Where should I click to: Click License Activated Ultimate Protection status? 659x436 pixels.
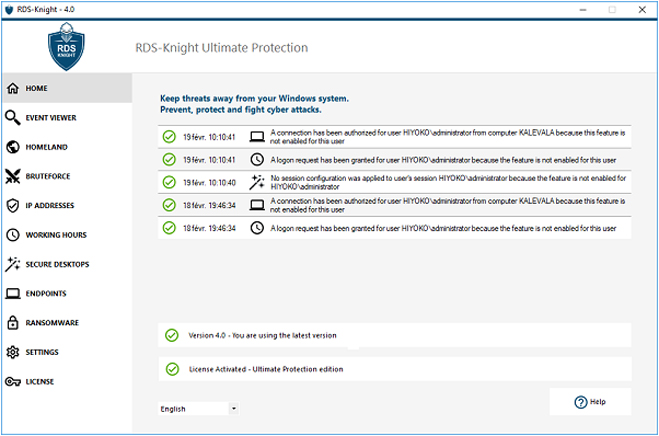tap(395, 369)
